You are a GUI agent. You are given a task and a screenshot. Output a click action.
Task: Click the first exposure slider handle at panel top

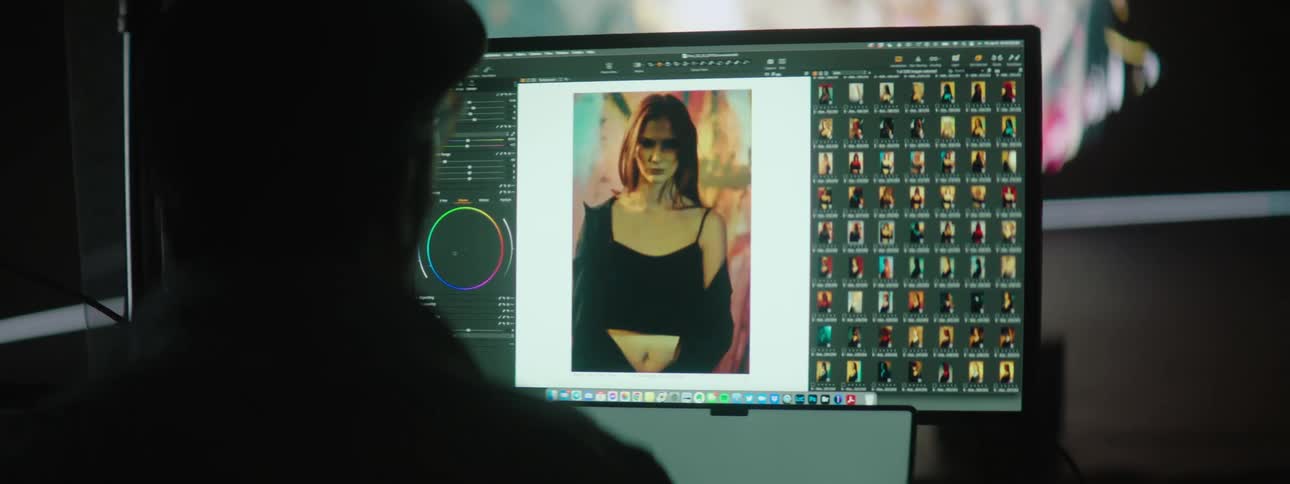pos(471,101)
